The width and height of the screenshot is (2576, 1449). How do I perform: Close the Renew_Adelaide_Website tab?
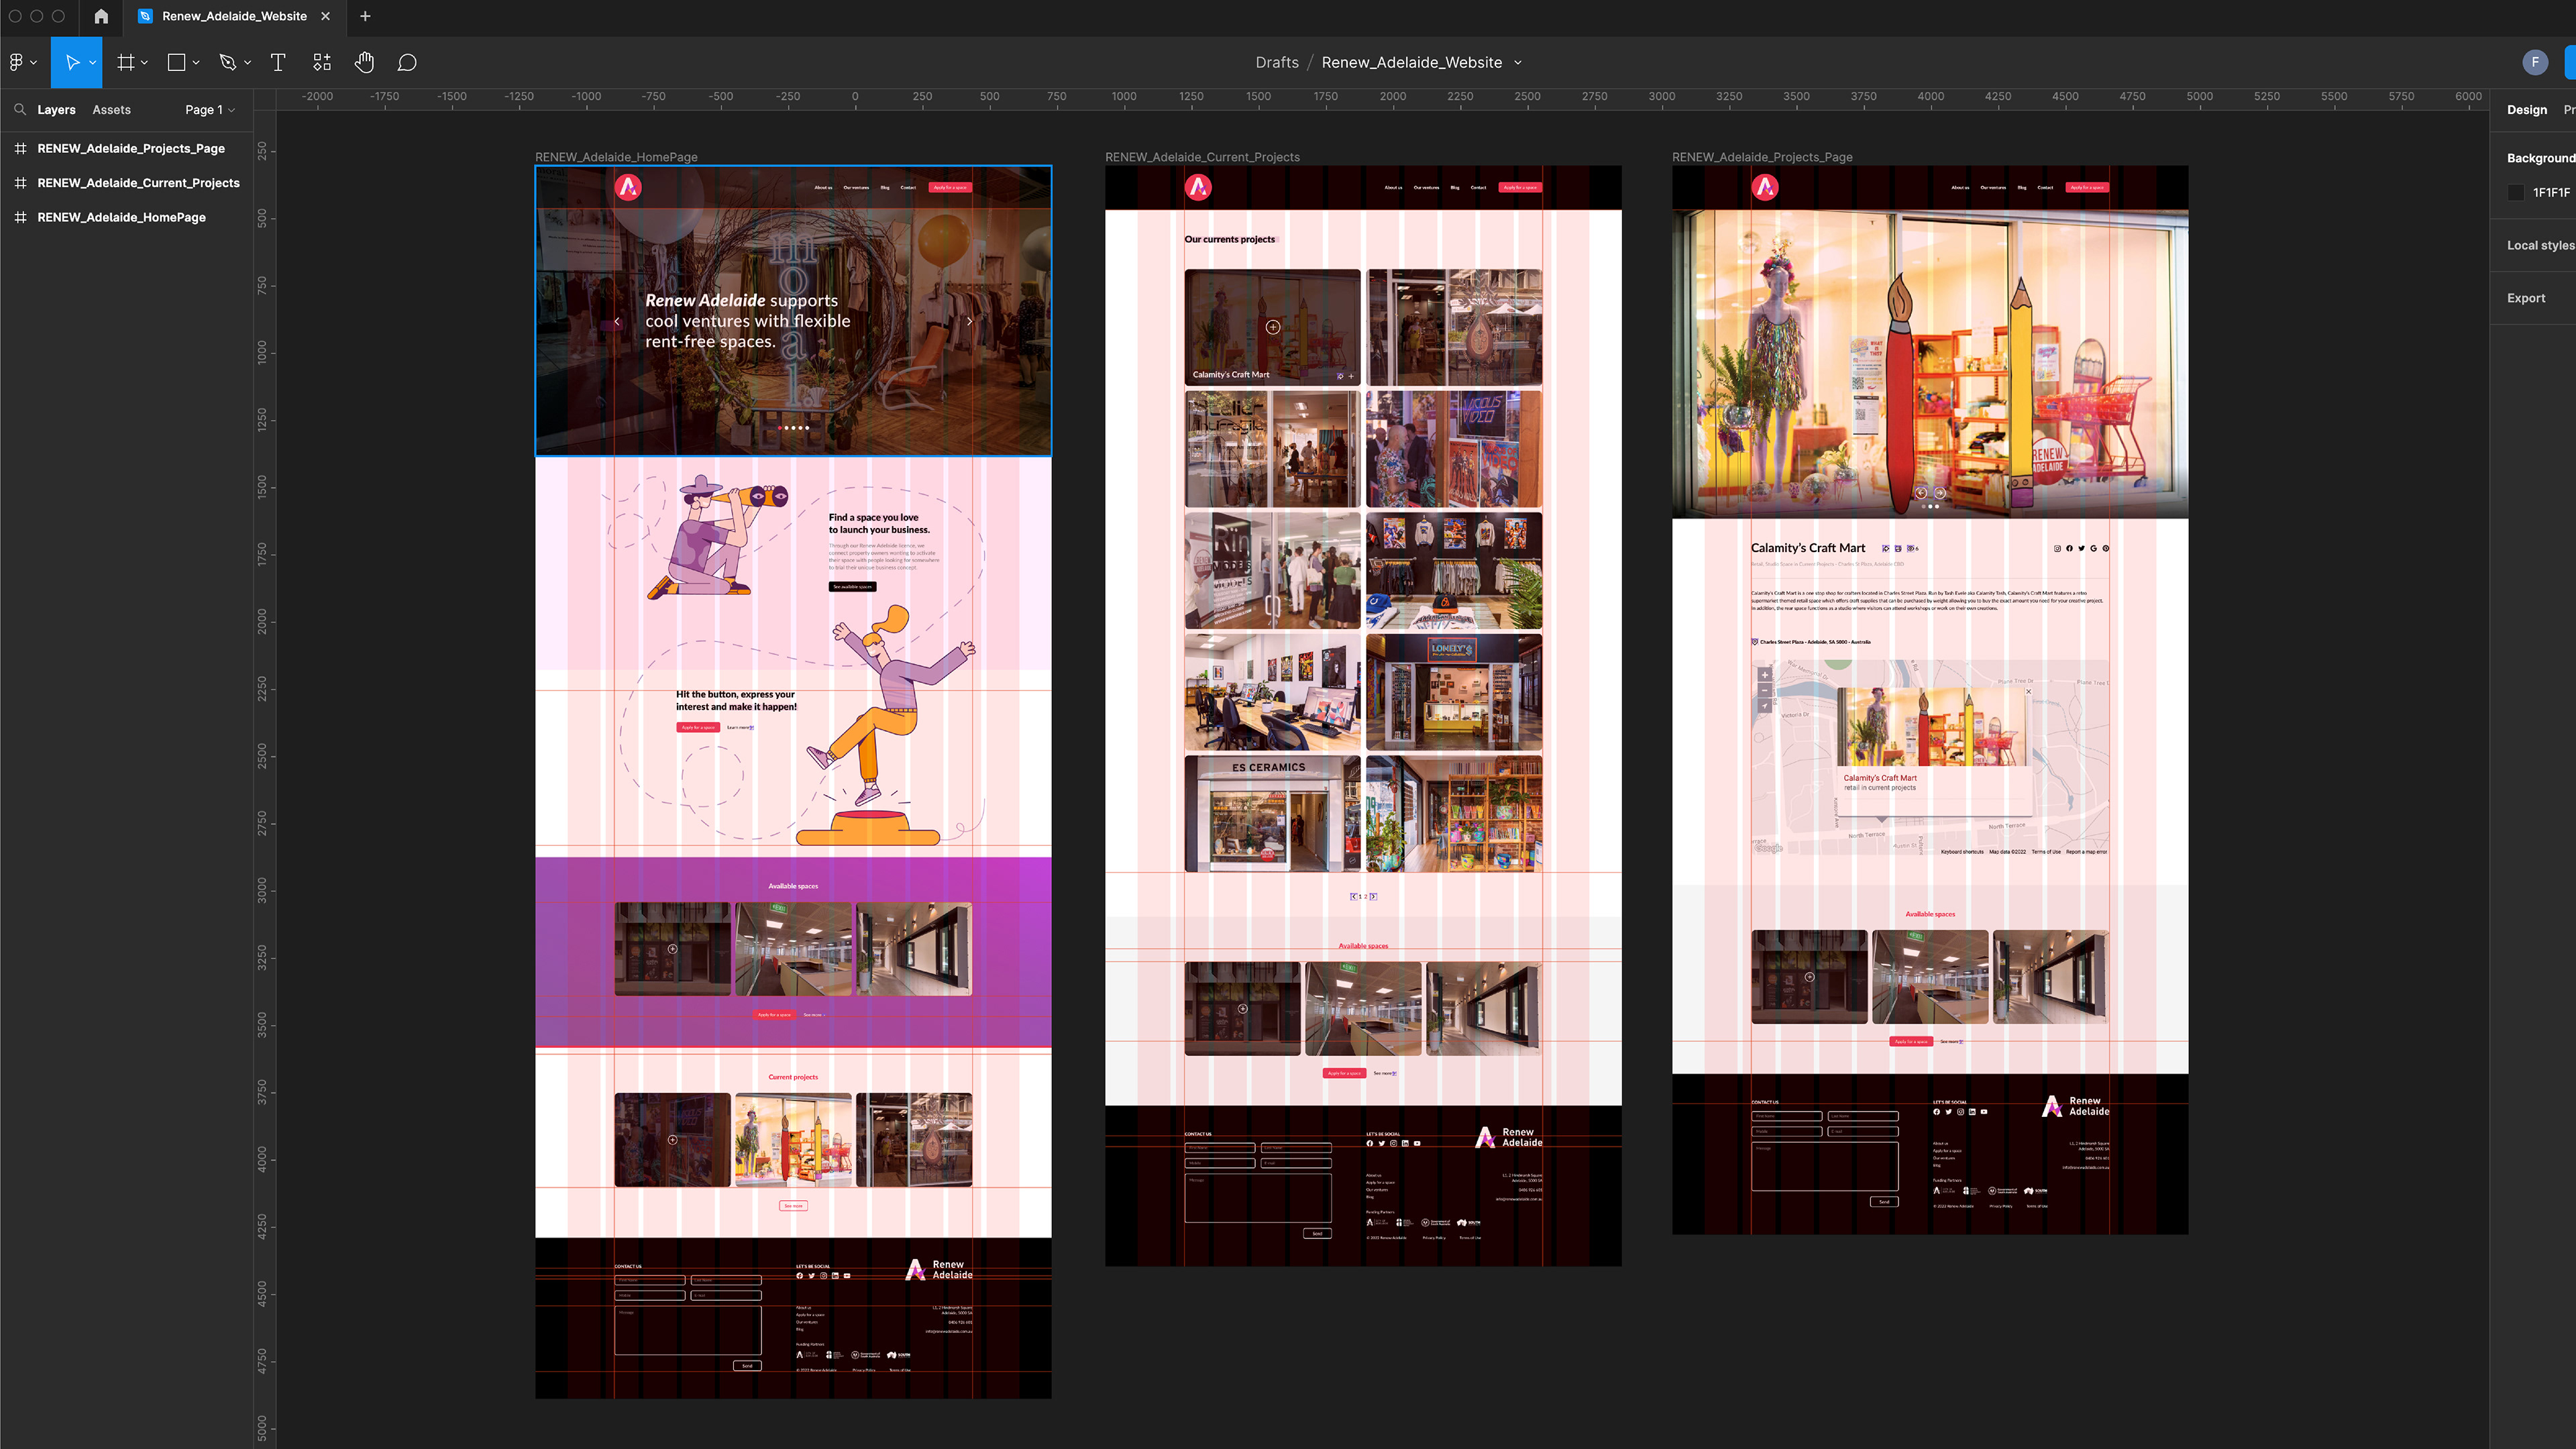click(326, 16)
